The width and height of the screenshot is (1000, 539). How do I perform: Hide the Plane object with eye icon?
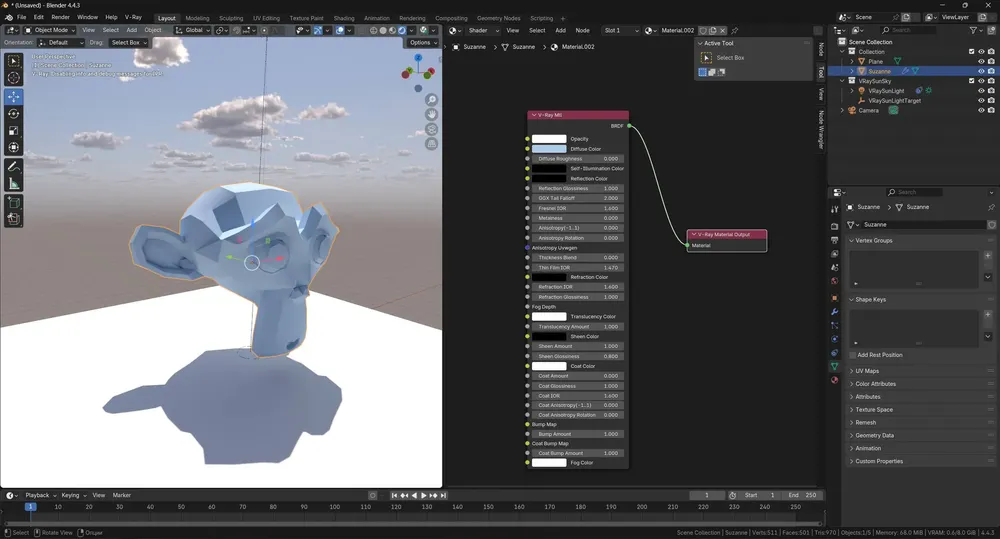[982, 61]
